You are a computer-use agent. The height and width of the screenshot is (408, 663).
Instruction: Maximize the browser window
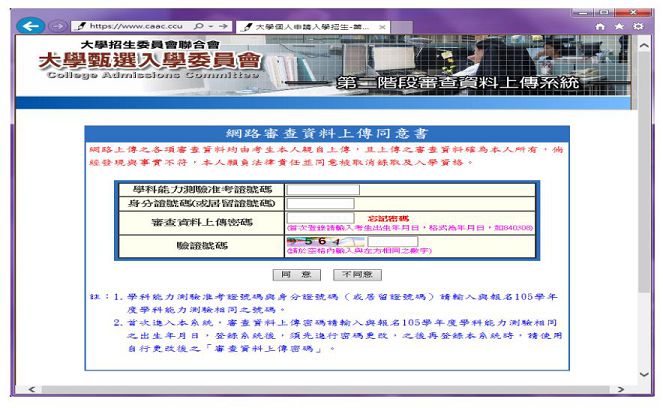click(604, 13)
